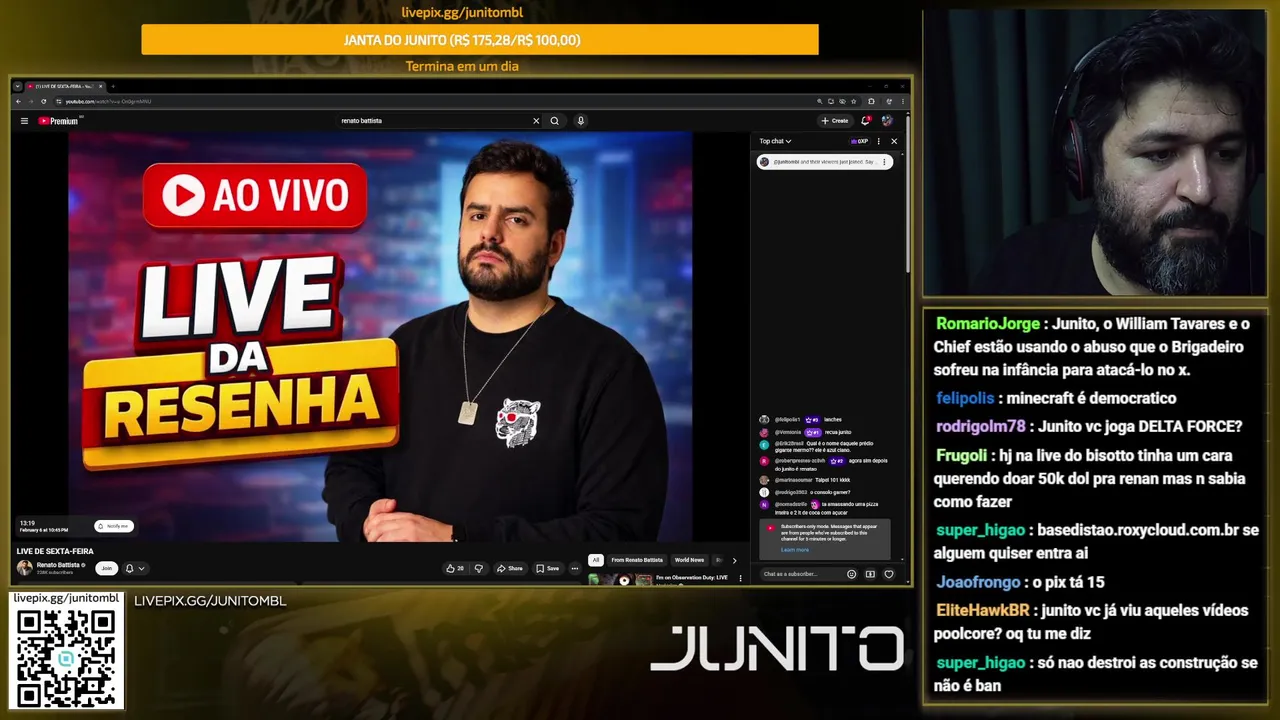Expand the browser tab search dropdown
This screenshot has height=720, width=1280.
(17, 86)
